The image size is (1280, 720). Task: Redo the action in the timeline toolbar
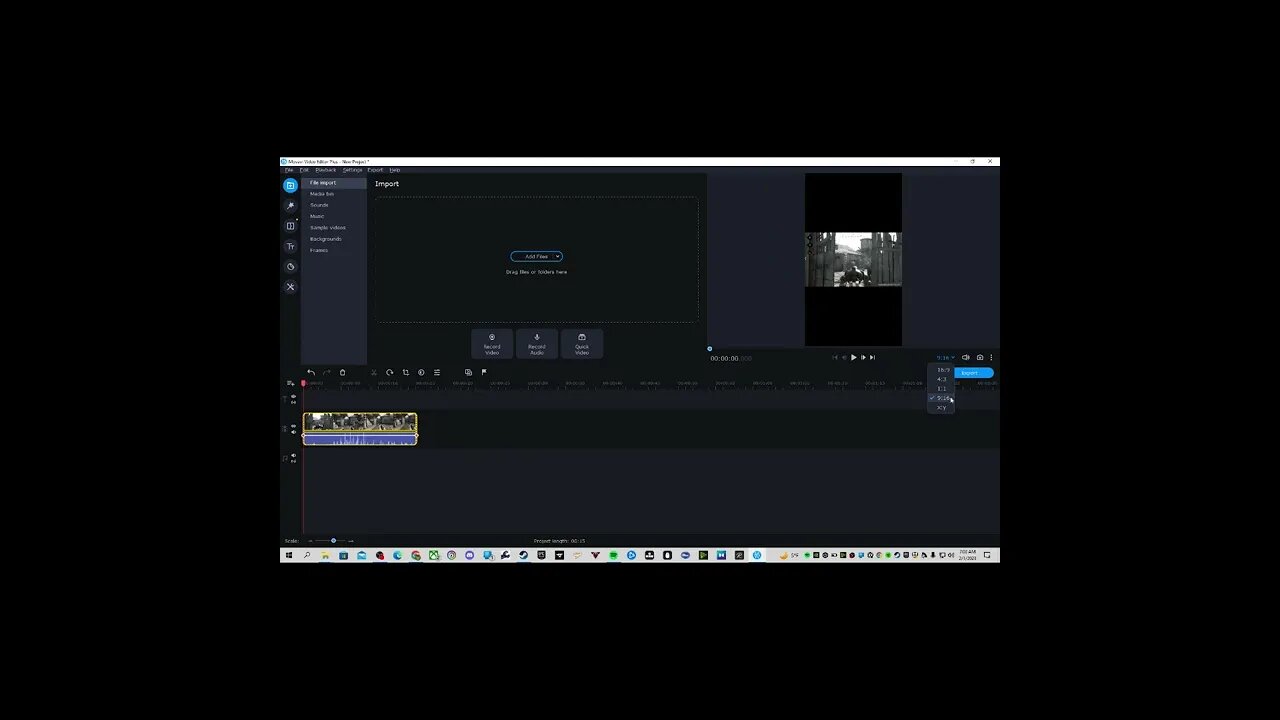(x=327, y=372)
